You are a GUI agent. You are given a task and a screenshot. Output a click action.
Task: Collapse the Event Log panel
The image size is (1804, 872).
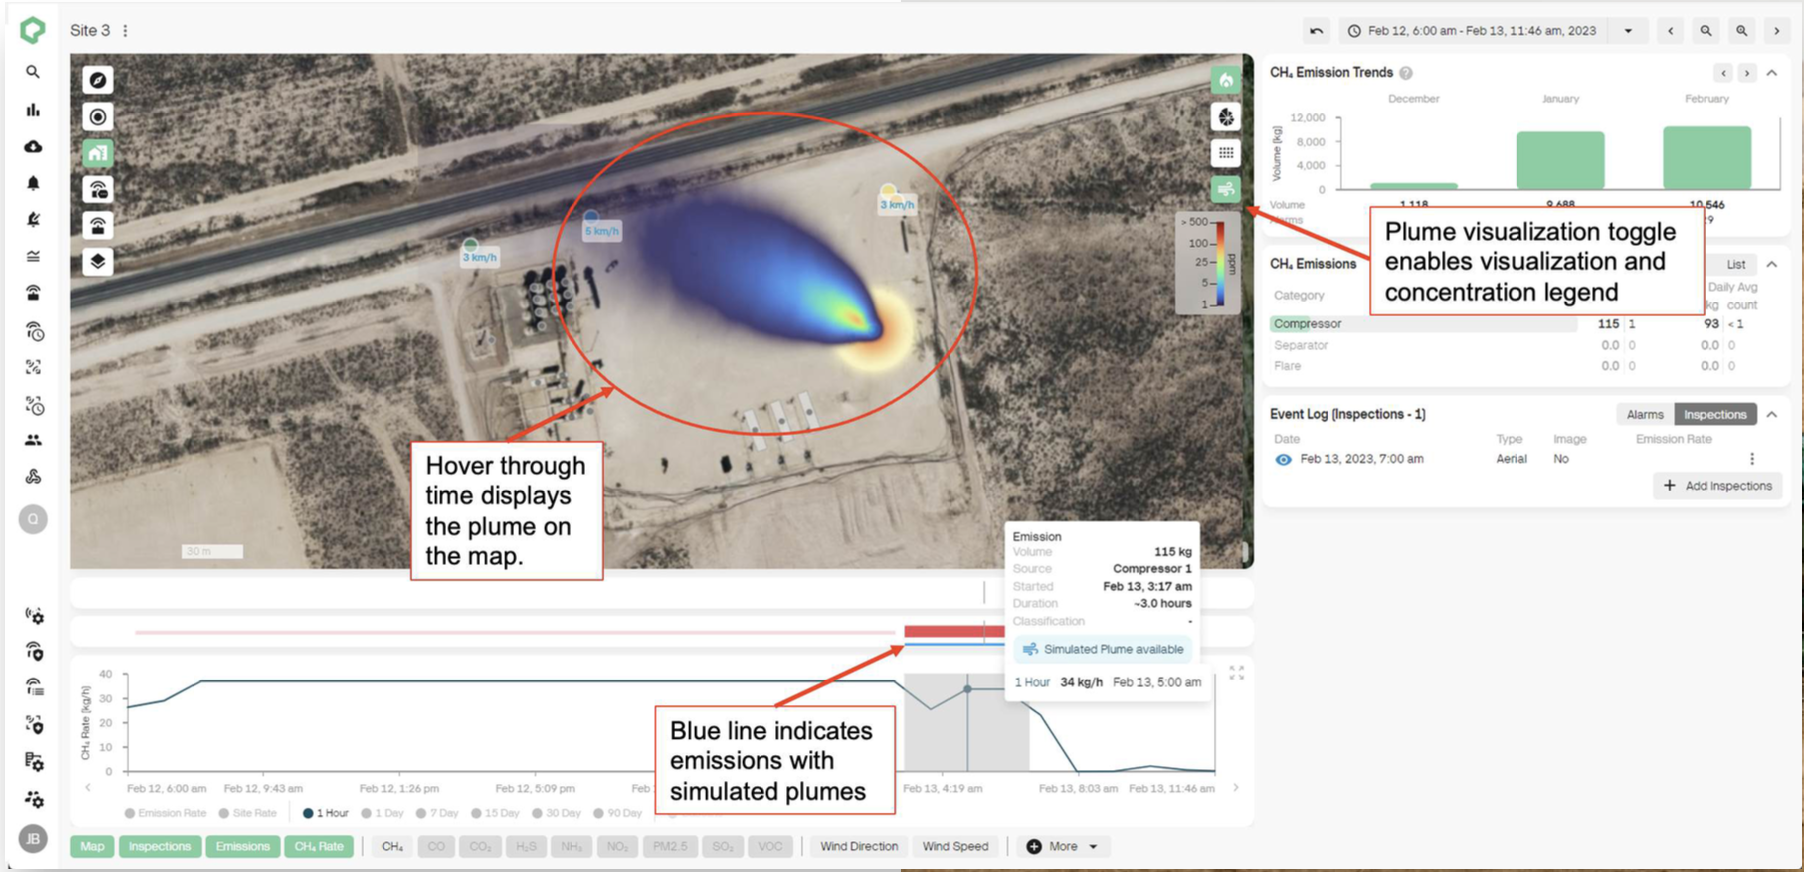tap(1771, 414)
